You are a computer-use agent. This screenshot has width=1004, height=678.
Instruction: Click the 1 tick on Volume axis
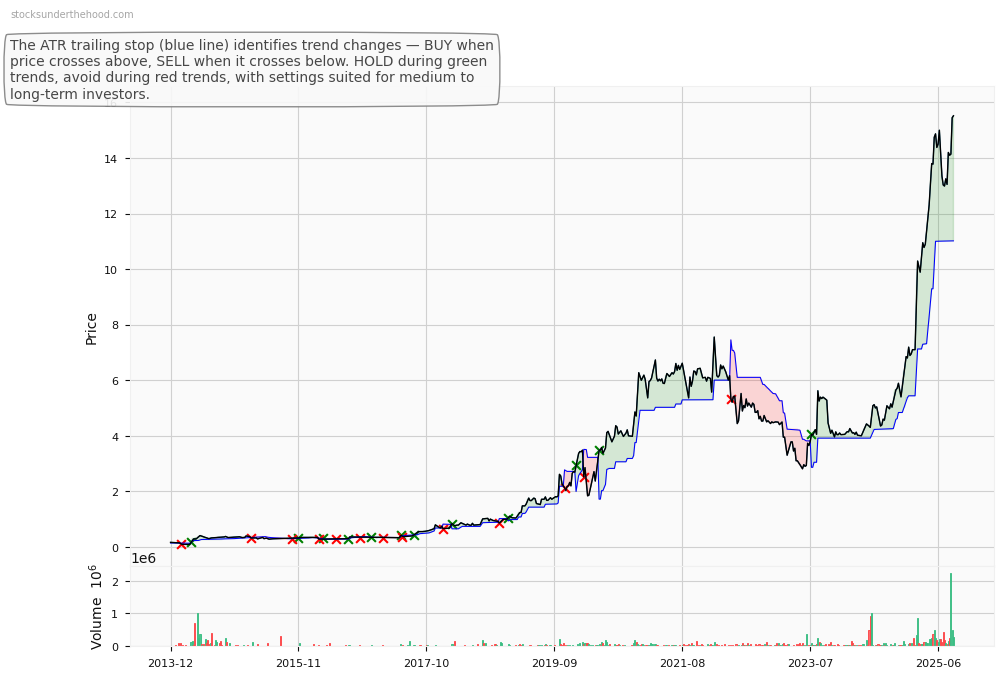(115, 613)
